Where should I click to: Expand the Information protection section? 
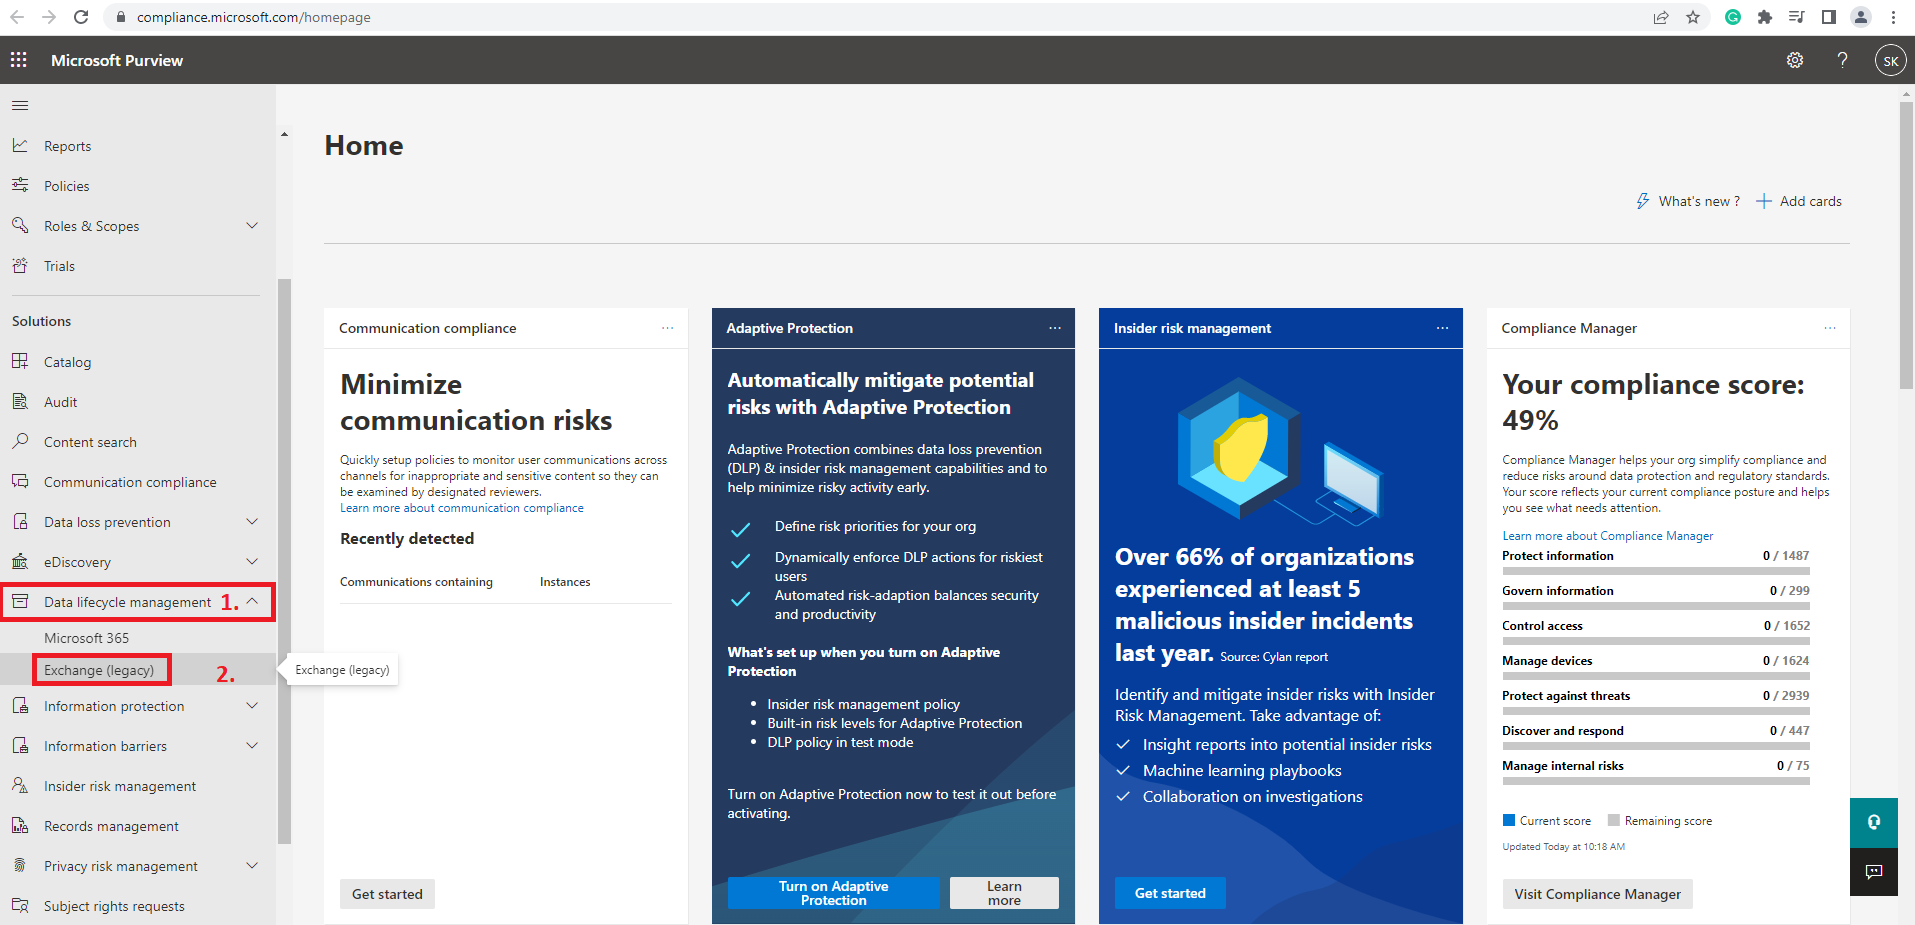tap(252, 706)
